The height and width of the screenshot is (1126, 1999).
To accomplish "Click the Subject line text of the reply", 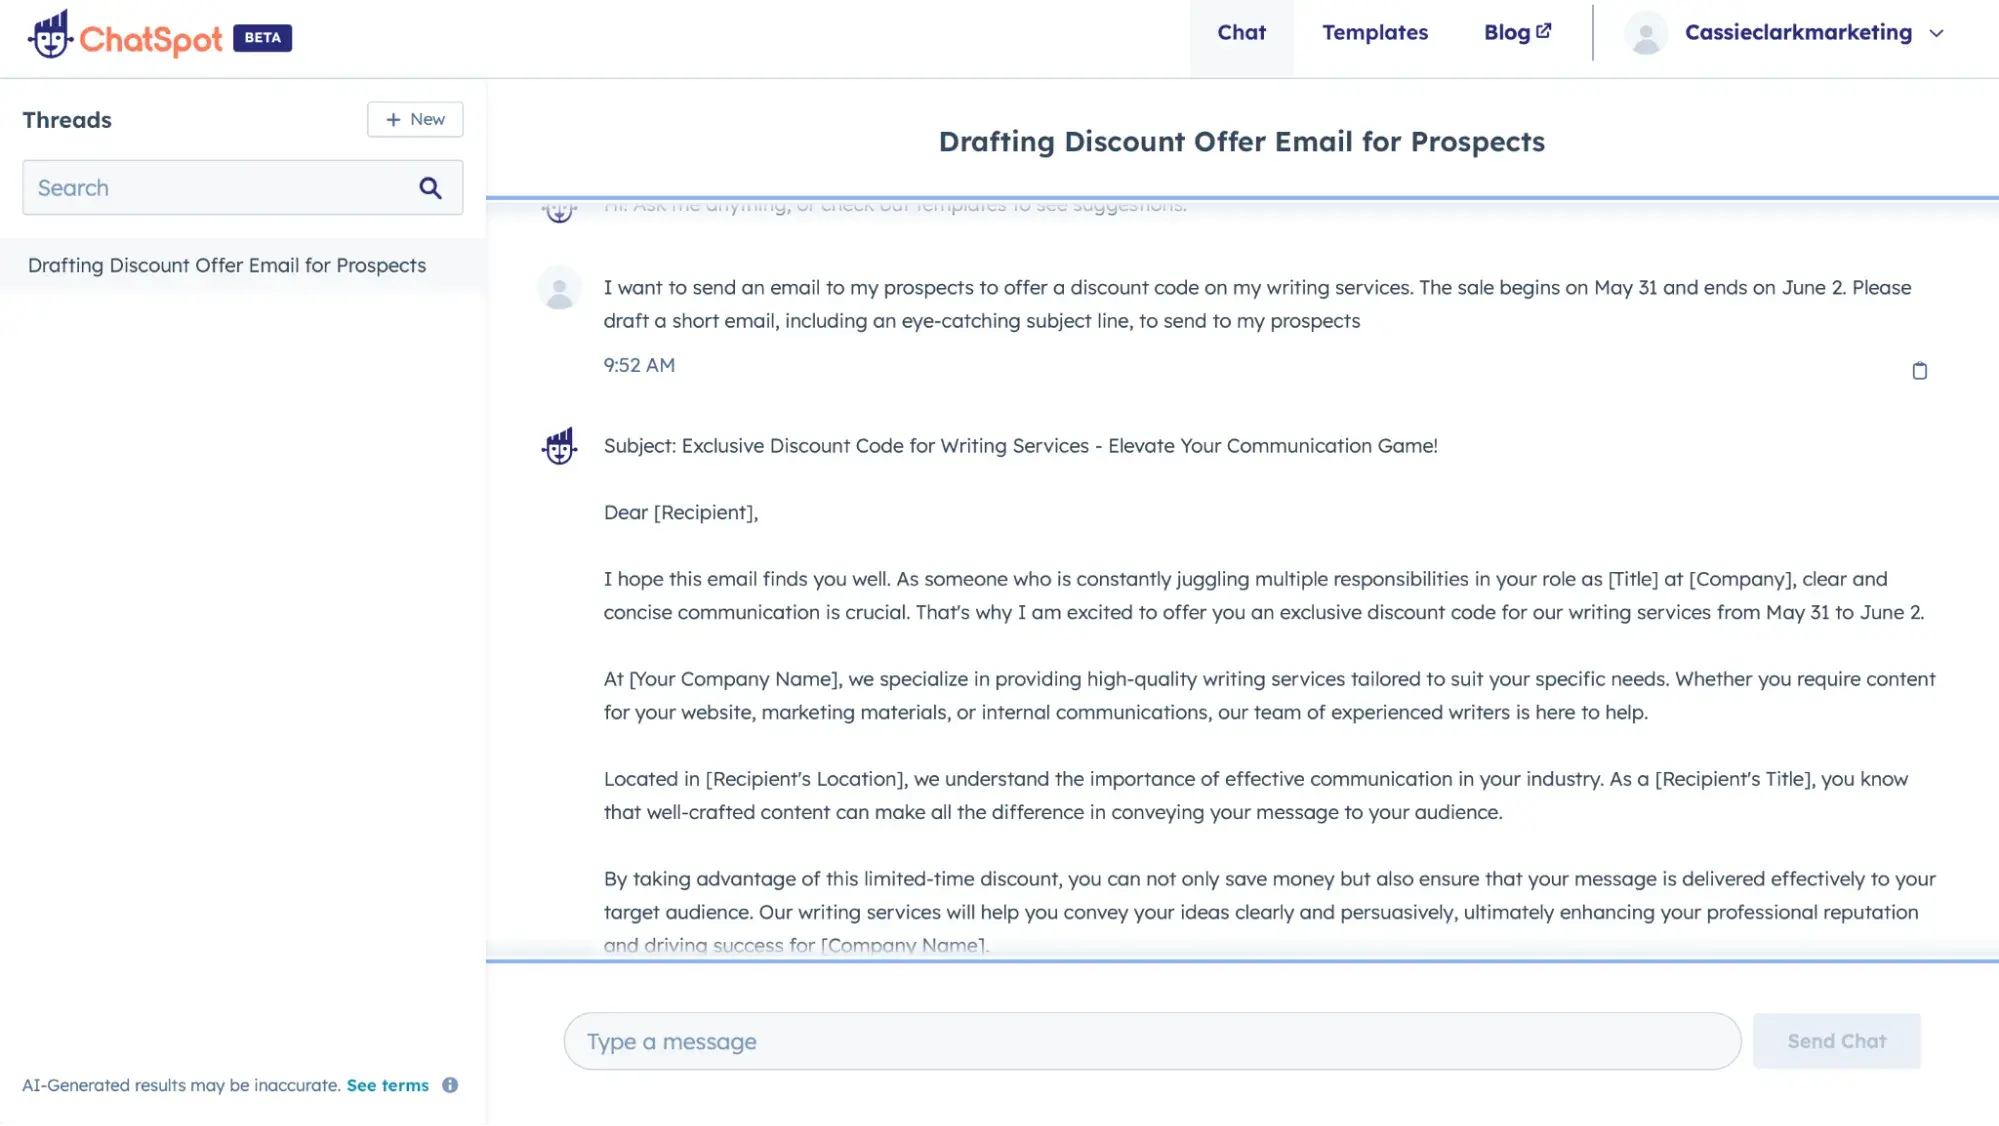I will [x=1020, y=446].
